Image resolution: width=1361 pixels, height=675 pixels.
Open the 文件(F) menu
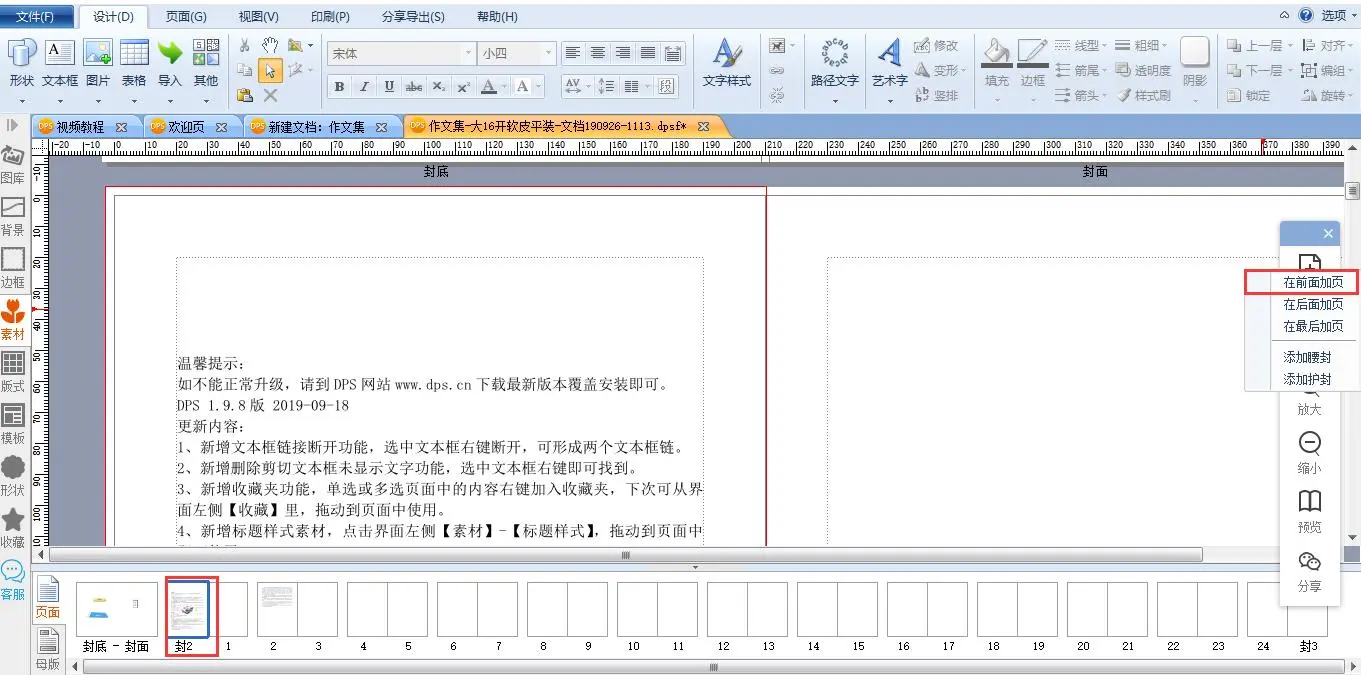click(37, 16)
